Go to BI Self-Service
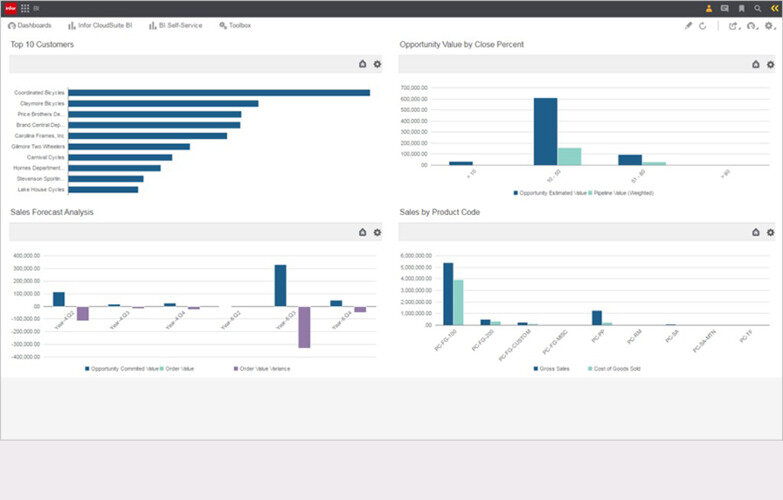783x500 pixels. tap(175, 25)
